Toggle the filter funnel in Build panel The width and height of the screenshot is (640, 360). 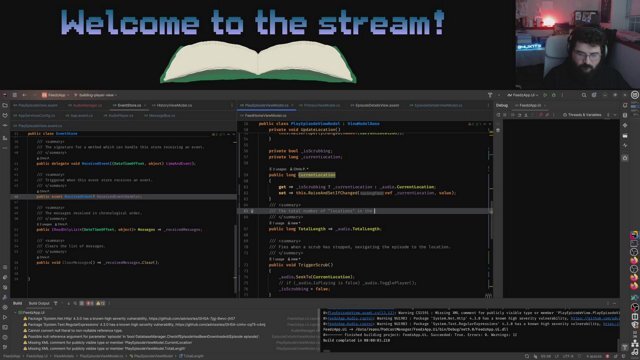click(x=56, y=303)
